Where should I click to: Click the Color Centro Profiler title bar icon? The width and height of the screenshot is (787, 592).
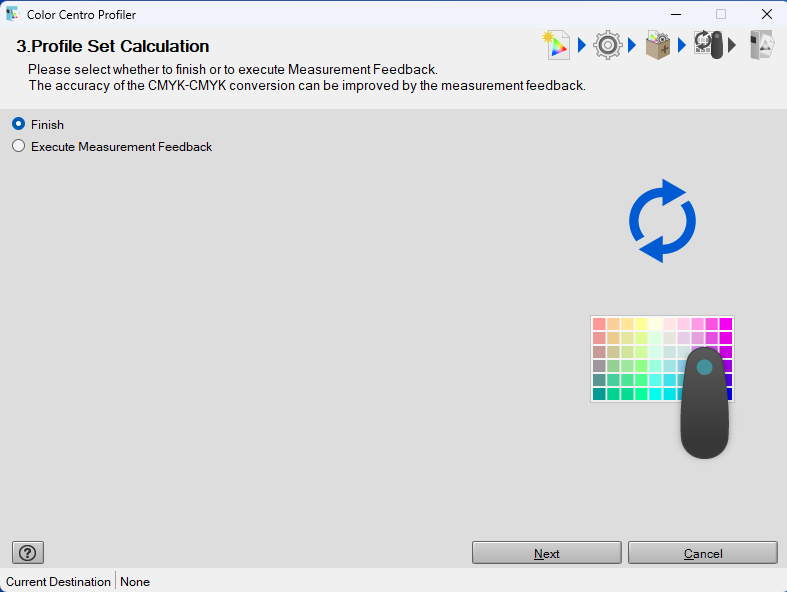tap(13, 14)
